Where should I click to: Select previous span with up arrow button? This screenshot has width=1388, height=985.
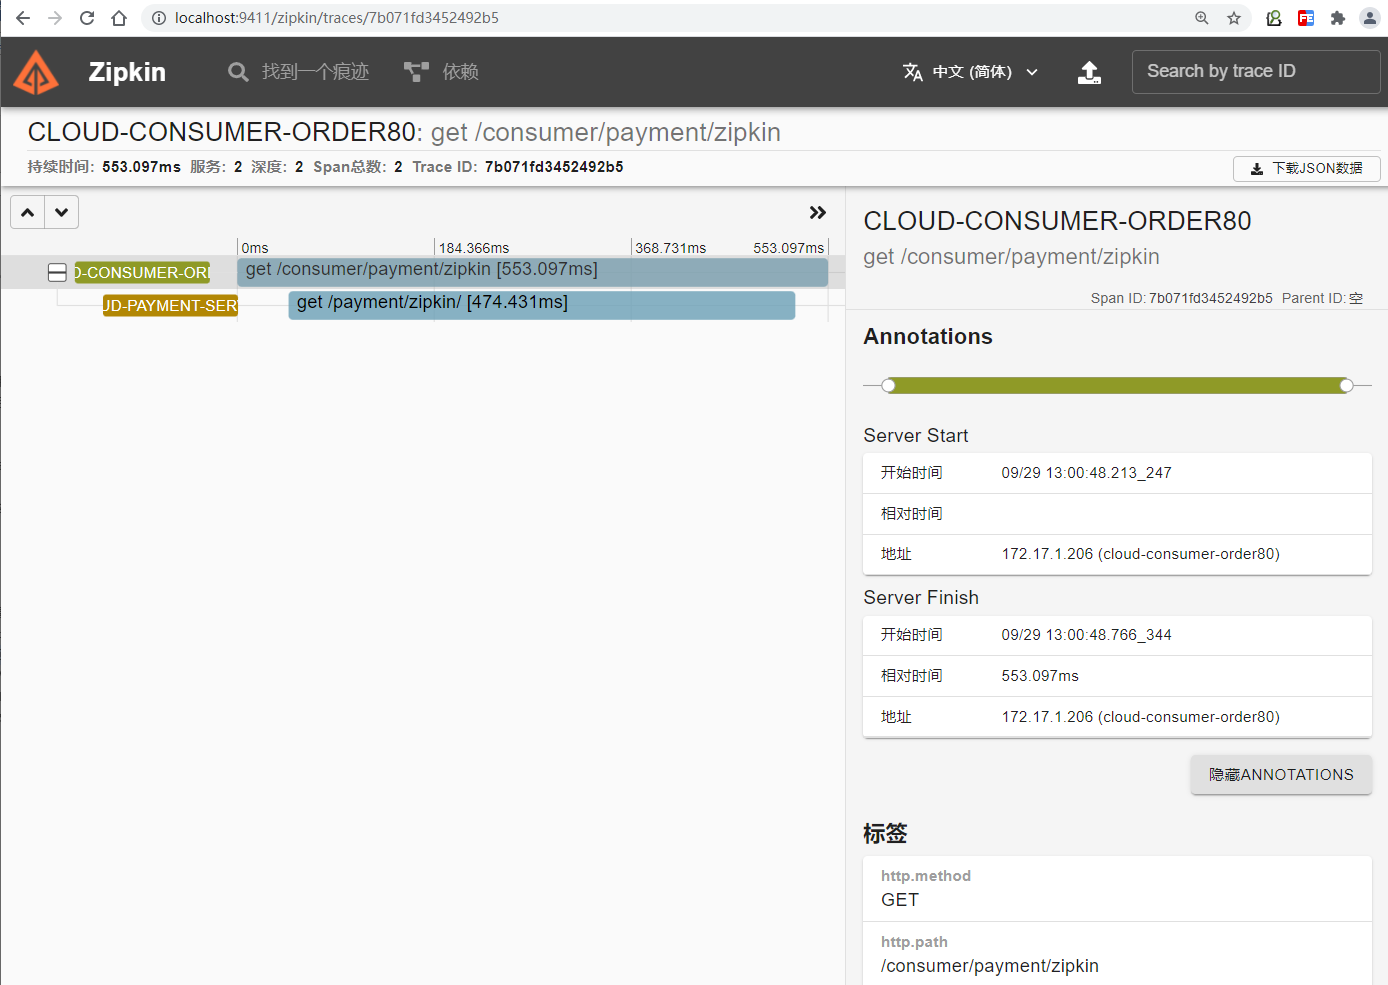coord(28,212)
